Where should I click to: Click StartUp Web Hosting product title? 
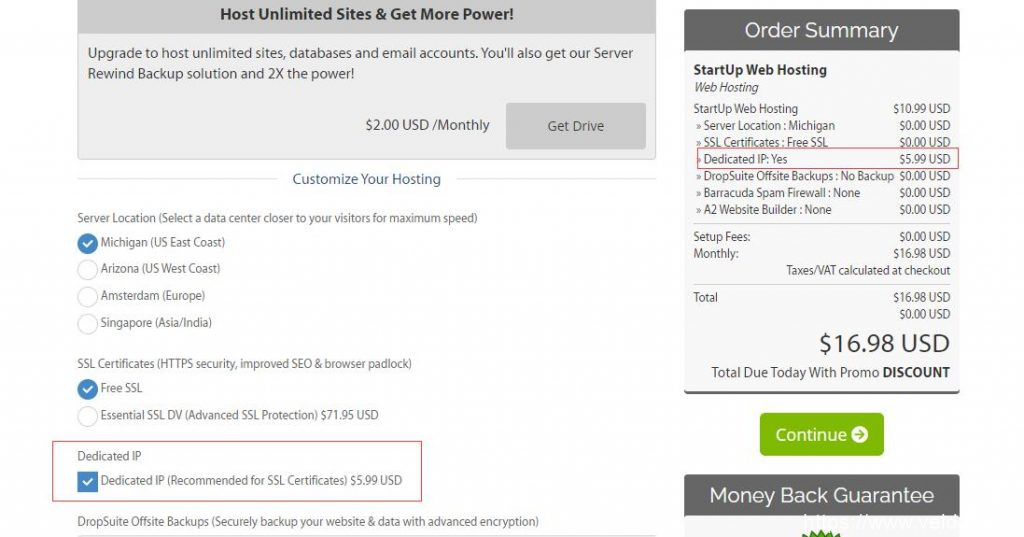coord(760,70)
